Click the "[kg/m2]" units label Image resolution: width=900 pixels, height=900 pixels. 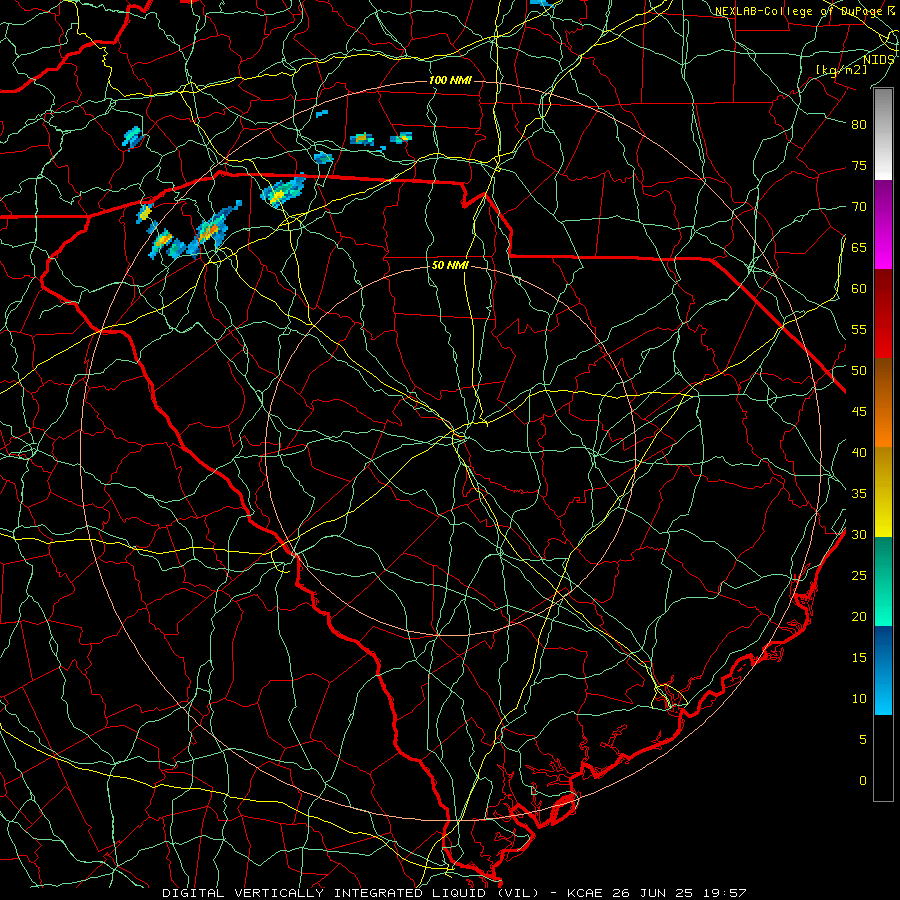842,70
